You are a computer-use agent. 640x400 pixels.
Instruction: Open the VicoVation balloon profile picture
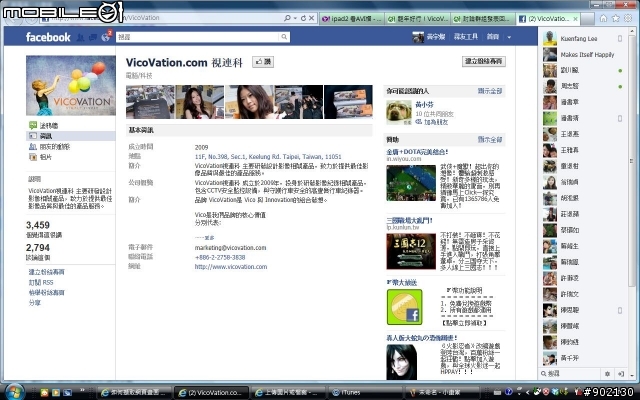(71, 86)
